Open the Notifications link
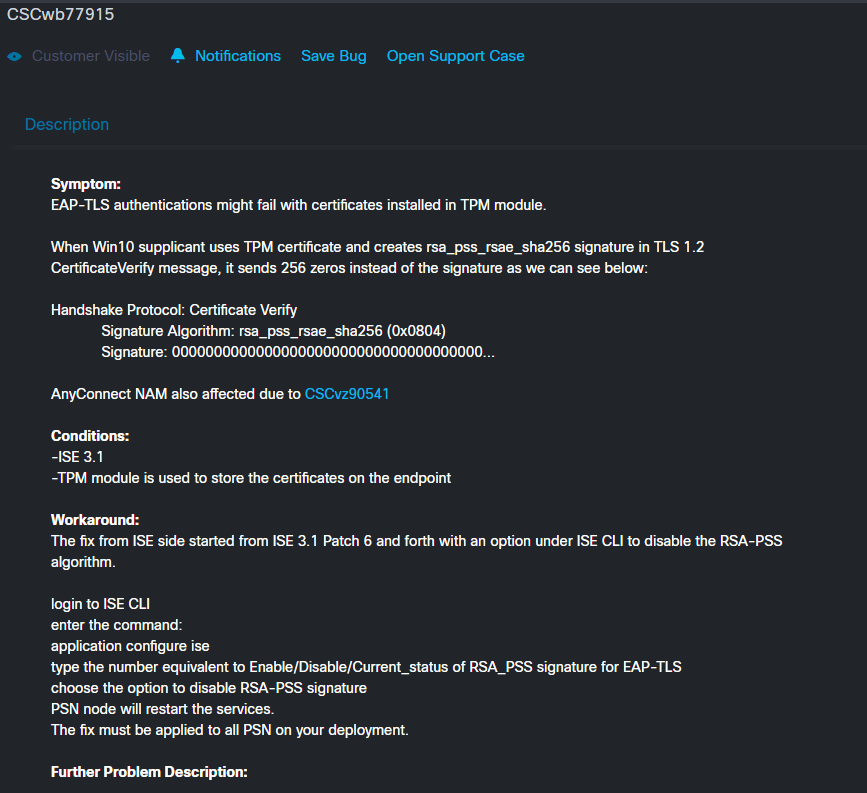Viewport: 867px width, 793px height. (238, 56)
